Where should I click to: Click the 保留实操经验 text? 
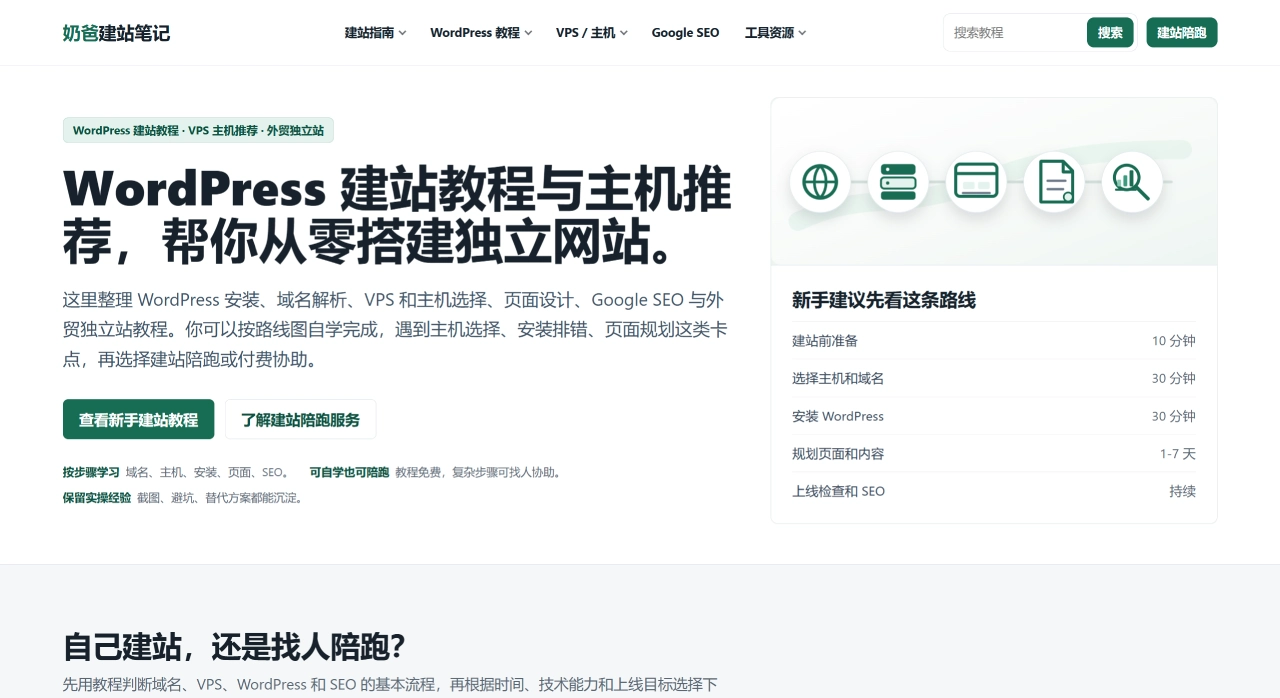coord(97,497)
